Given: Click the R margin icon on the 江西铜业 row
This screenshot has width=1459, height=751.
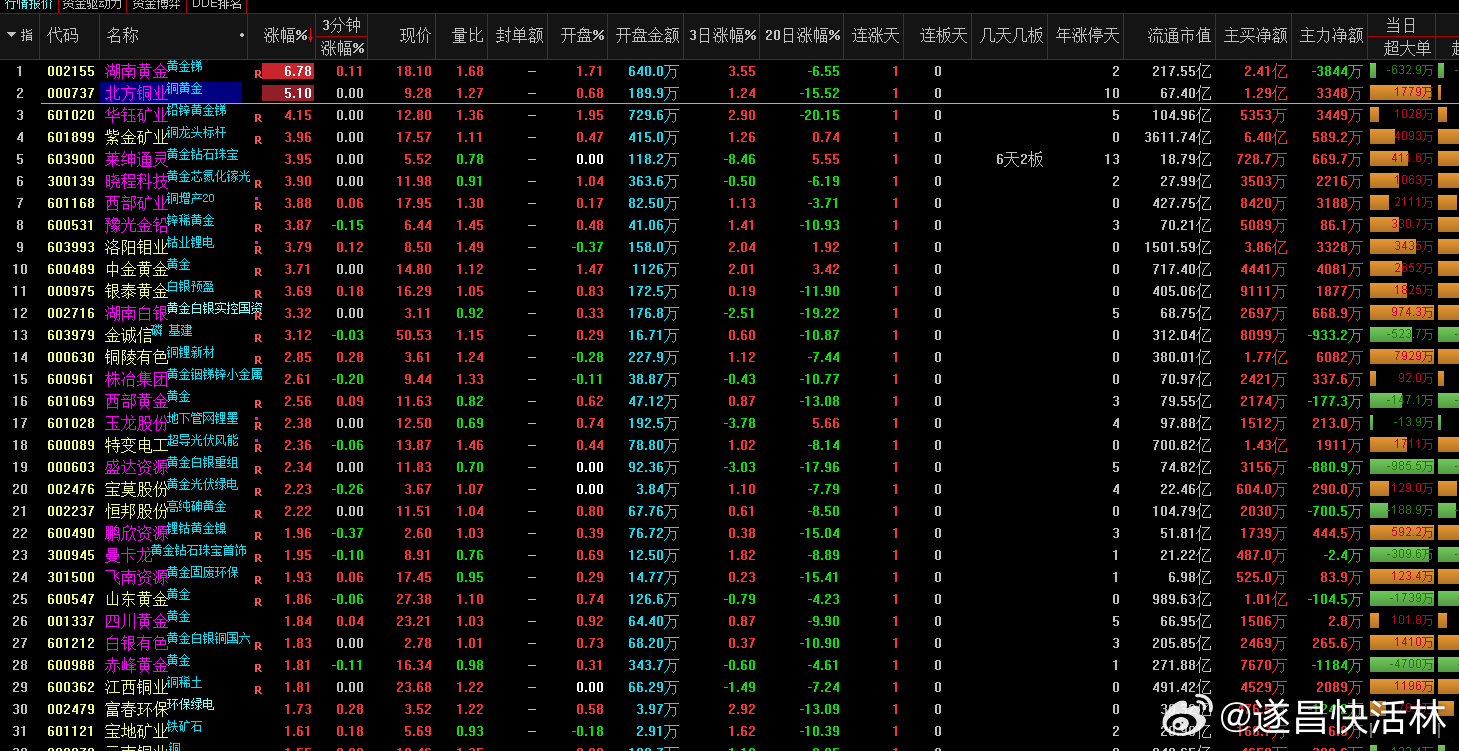Looking at the screenshot, I should (258, 689).
